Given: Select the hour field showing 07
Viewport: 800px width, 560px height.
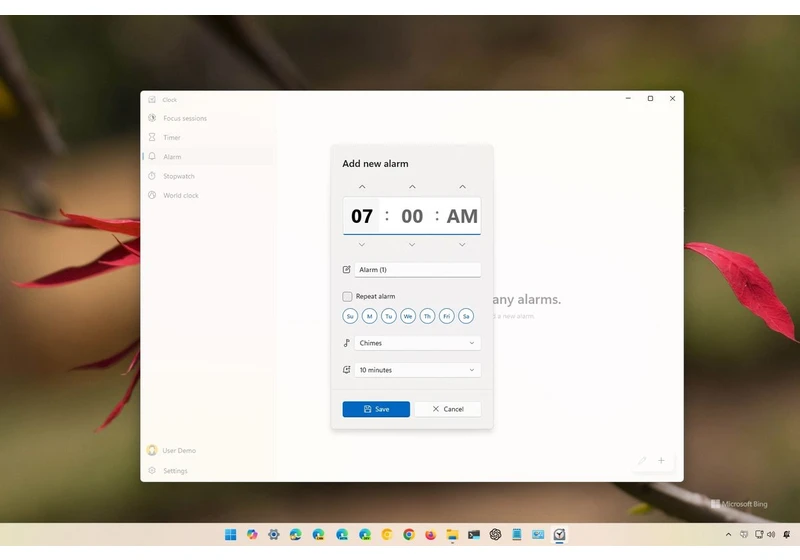Looking at the screenshot, I should click(x=362, y=216).
